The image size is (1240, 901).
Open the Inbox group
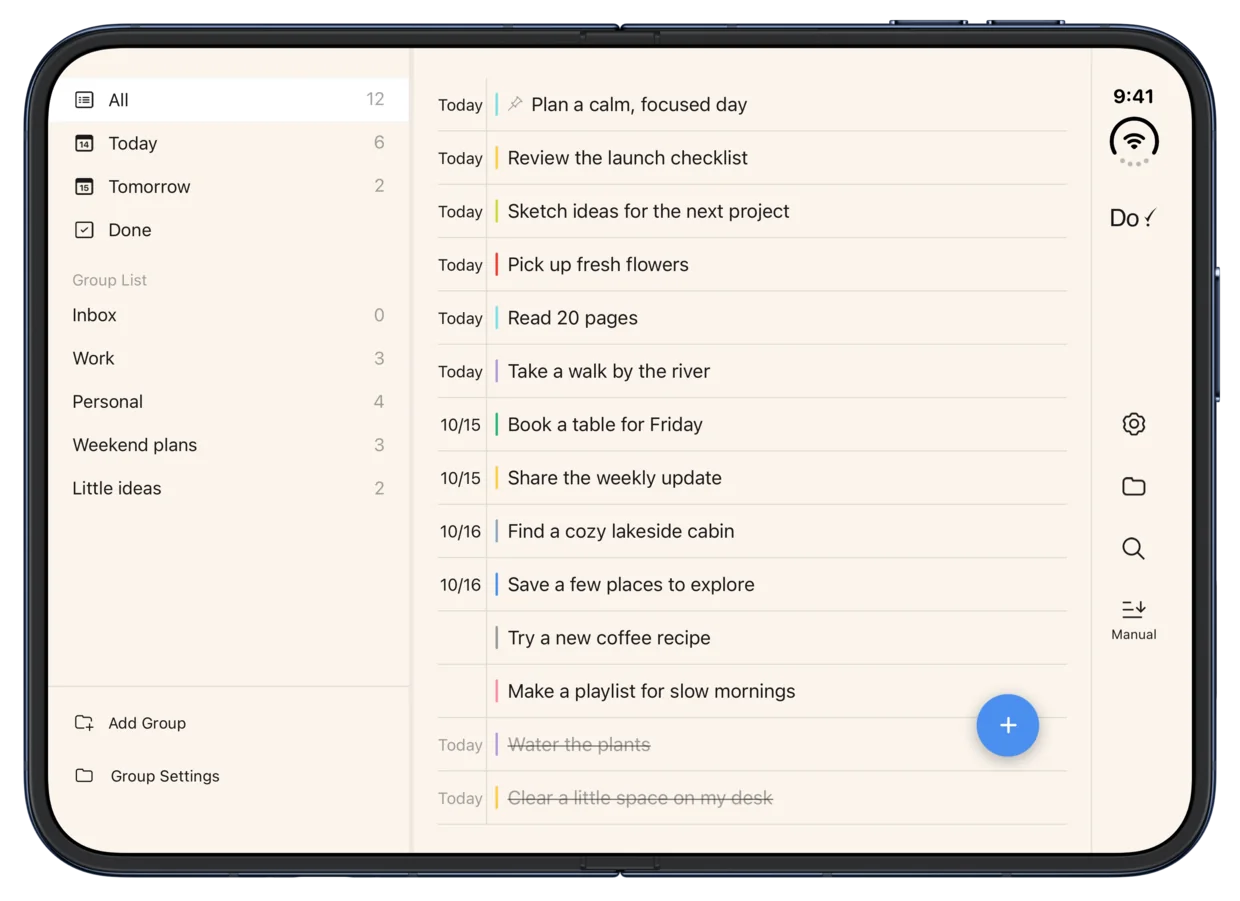(229, 315)
